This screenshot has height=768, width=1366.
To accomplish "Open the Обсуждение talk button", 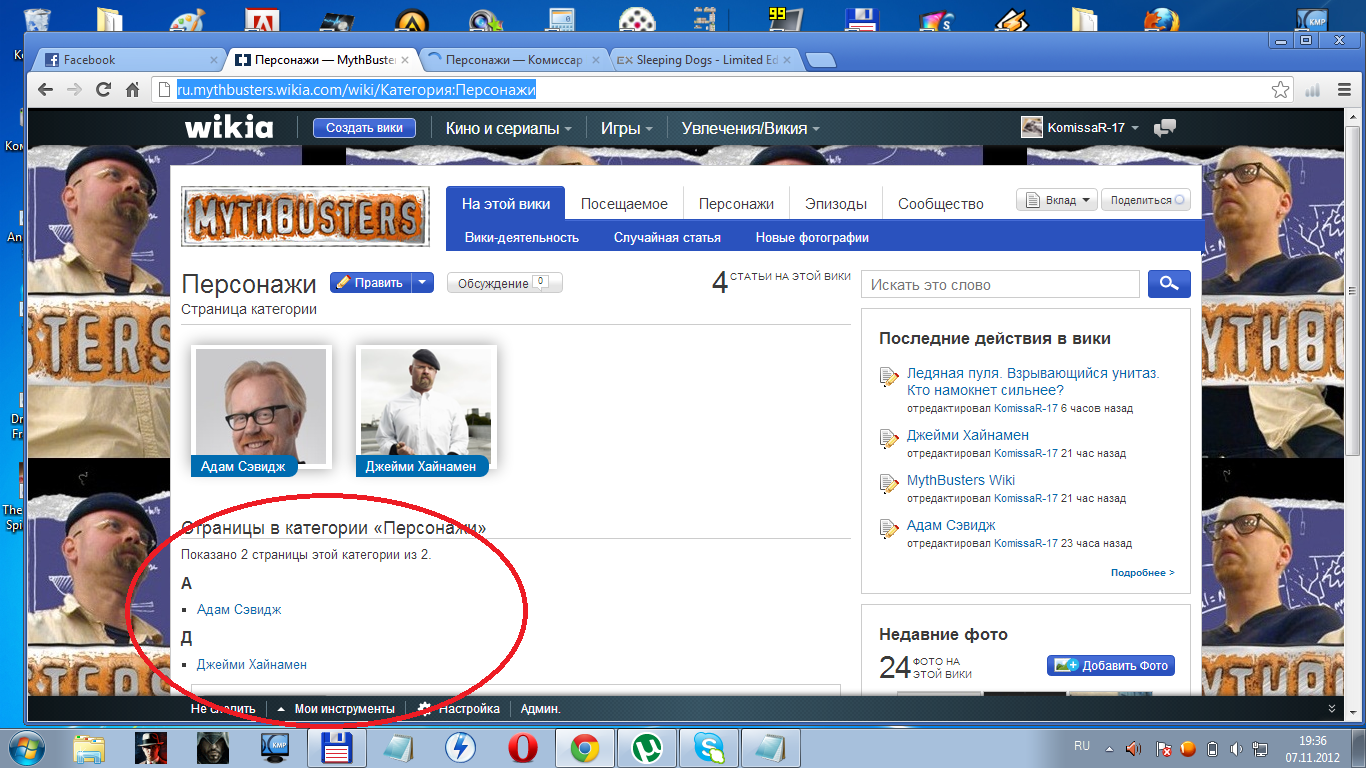I will [x=505, y=283].
